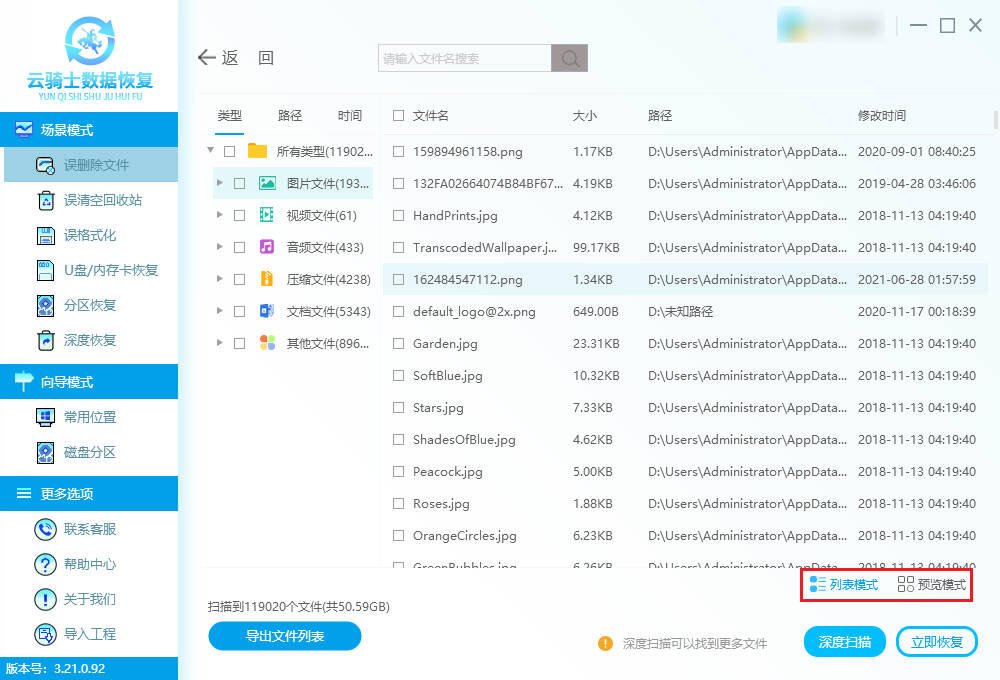Select the 162484547112.png file row
Viewport: 1000px width, 680px height.
tap(685, 279)
